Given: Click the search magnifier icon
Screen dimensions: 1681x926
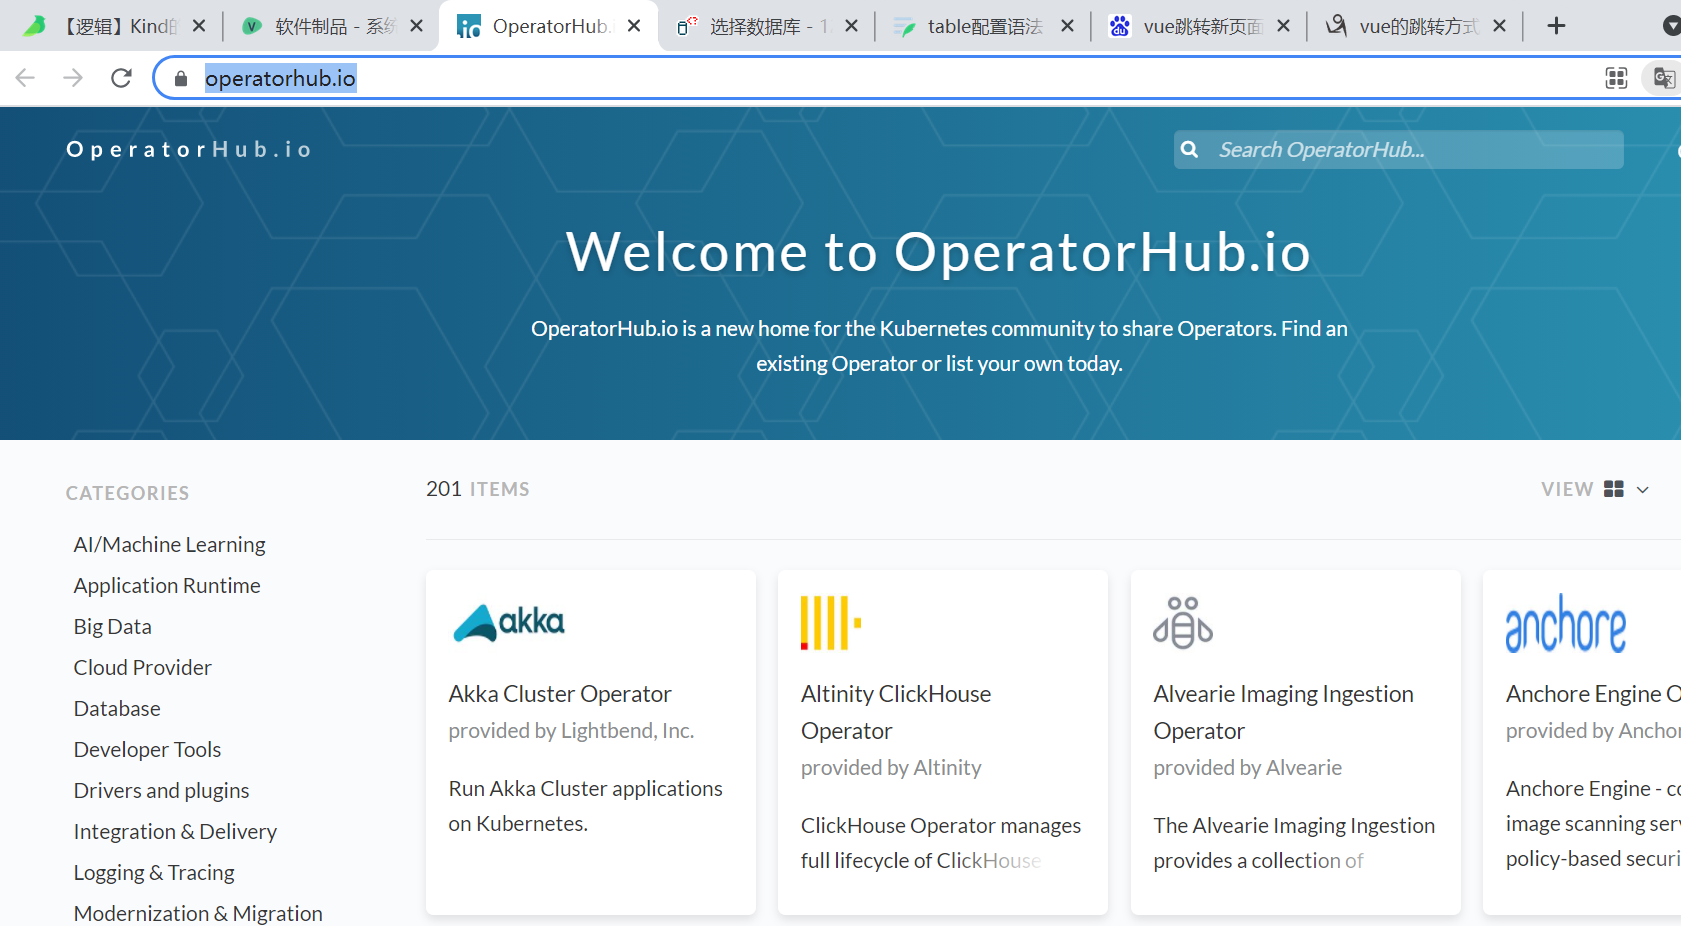Looking at the screenshot, I should tap(1189, 150).
